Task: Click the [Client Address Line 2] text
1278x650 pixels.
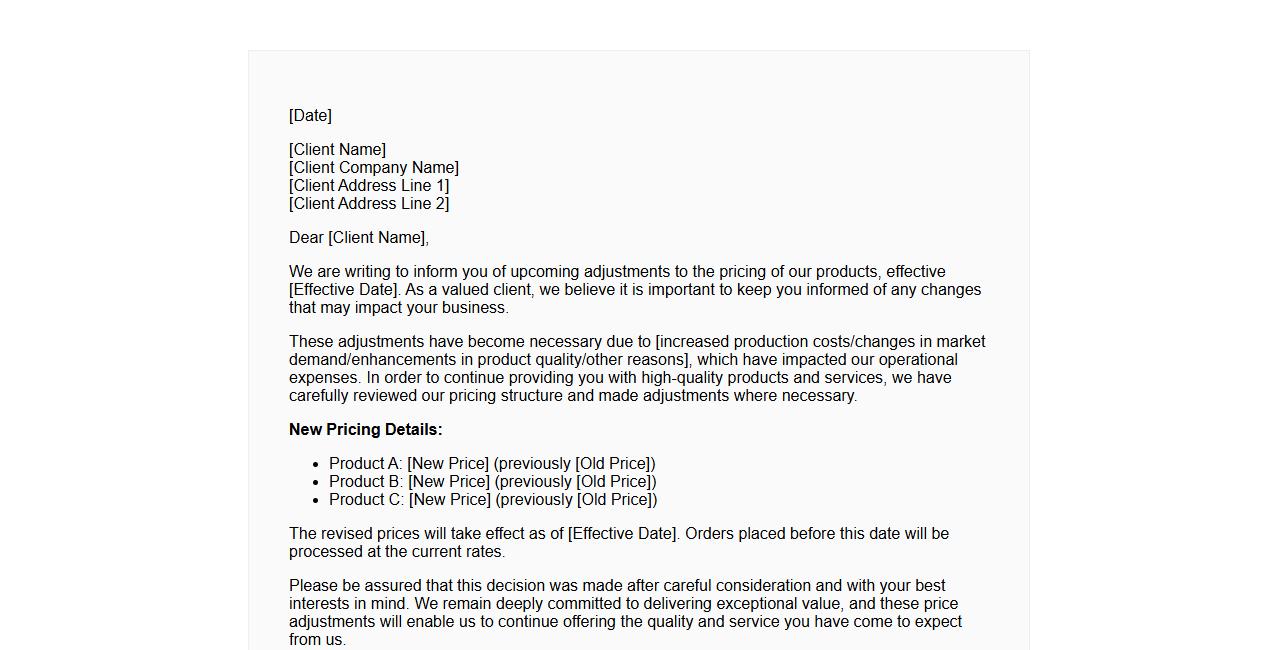Action: point(369,204)
